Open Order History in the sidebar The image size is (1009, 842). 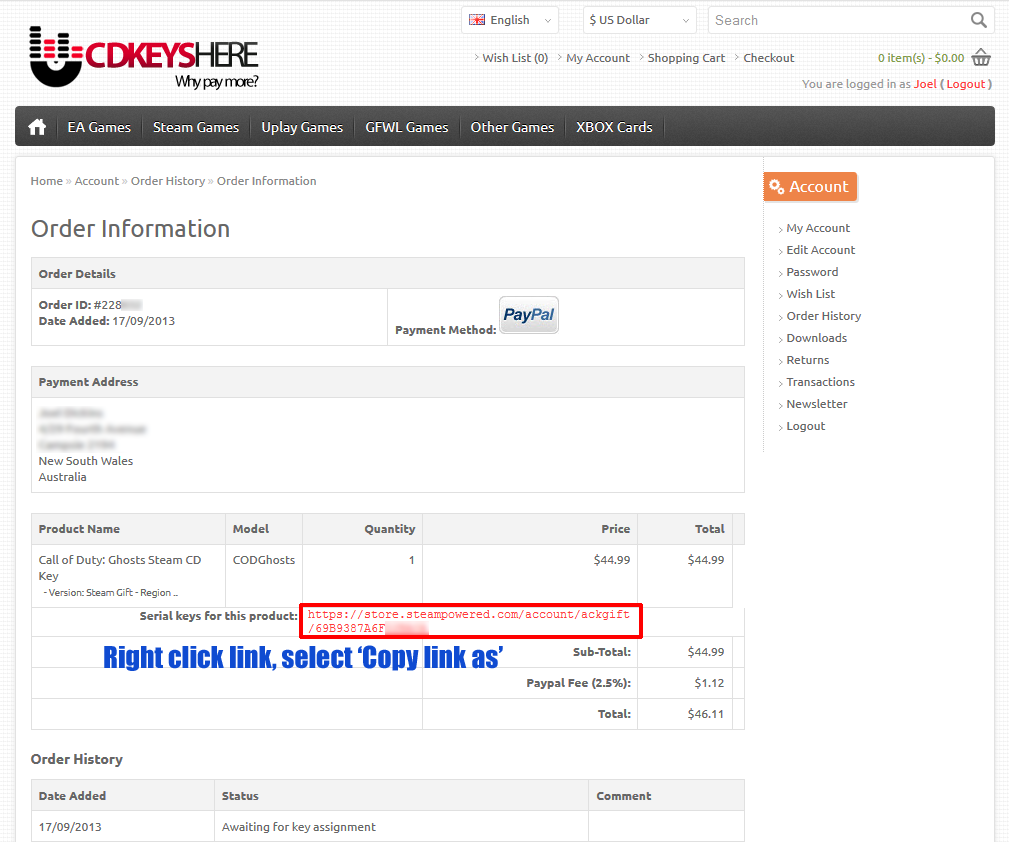point(824,315)
